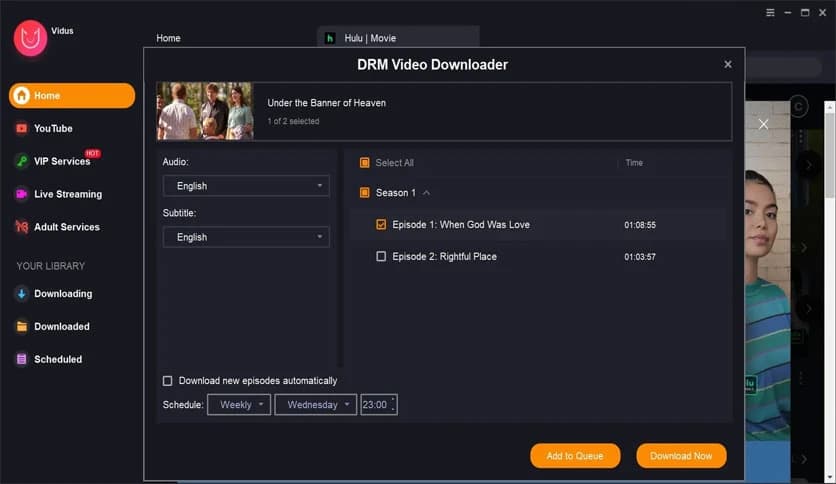Click the VIP Services key icon
The image size is (836, 484).
pyautogui.click(x=21, y=161)
